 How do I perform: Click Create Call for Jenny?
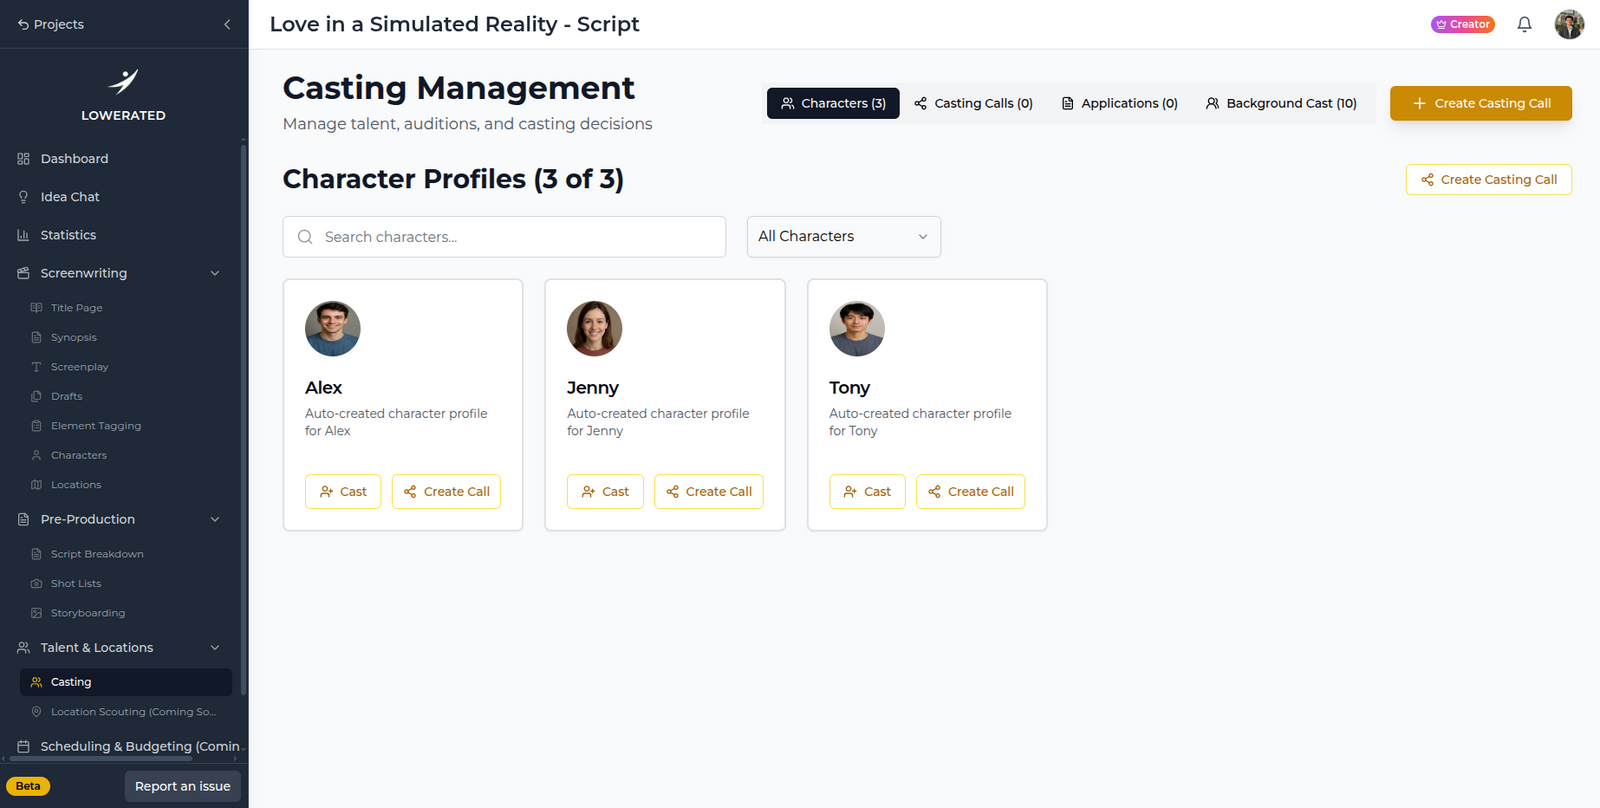coord(709,491)
